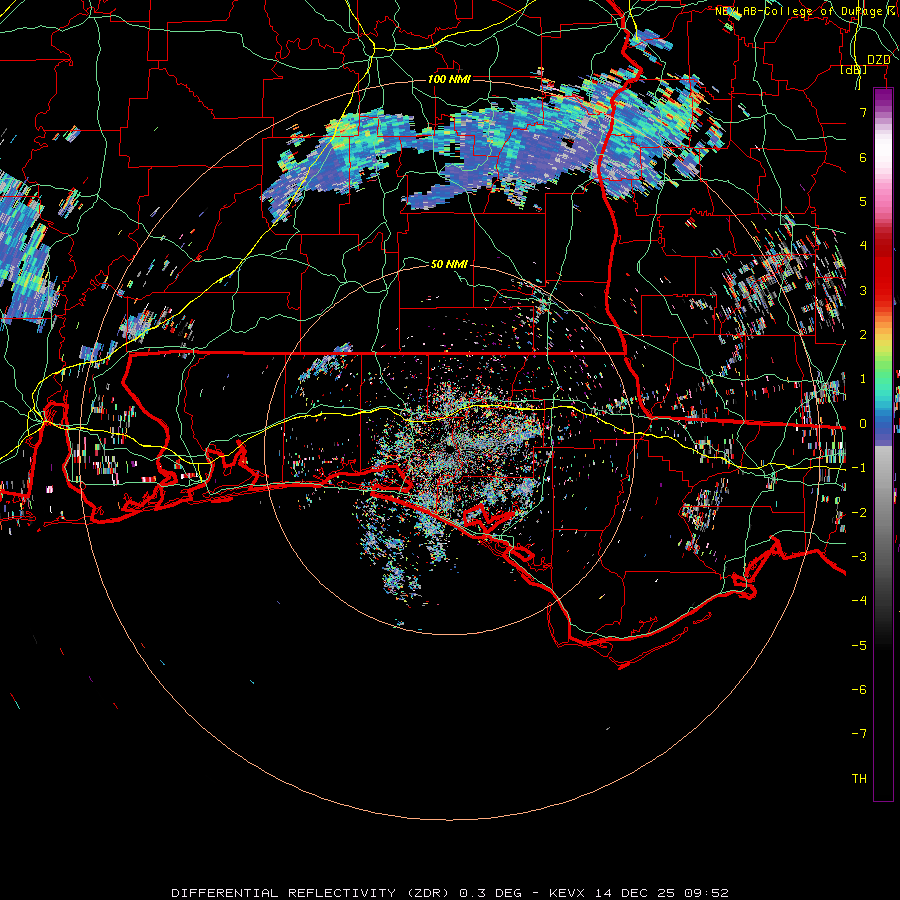Click the 50 NMI range ring label
The height and width of the screenshot is (900, 900).
coord(449,264)
